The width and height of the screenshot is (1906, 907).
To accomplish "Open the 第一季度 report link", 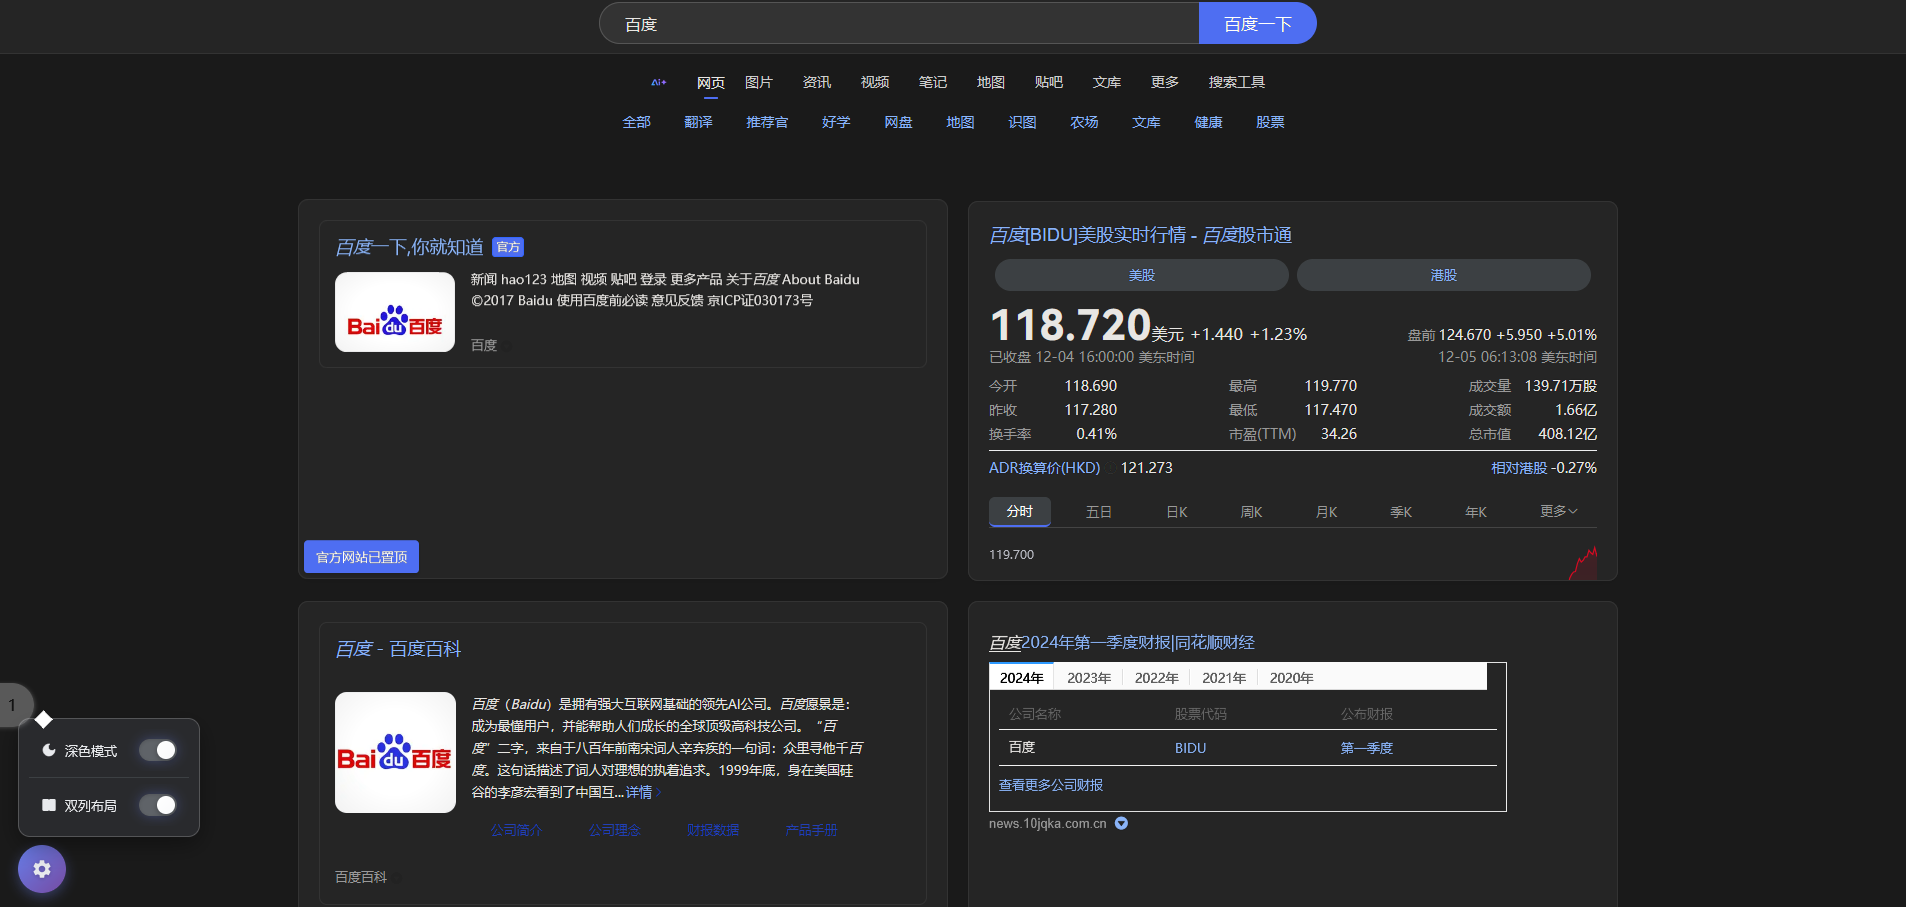I will (1367, 748).
